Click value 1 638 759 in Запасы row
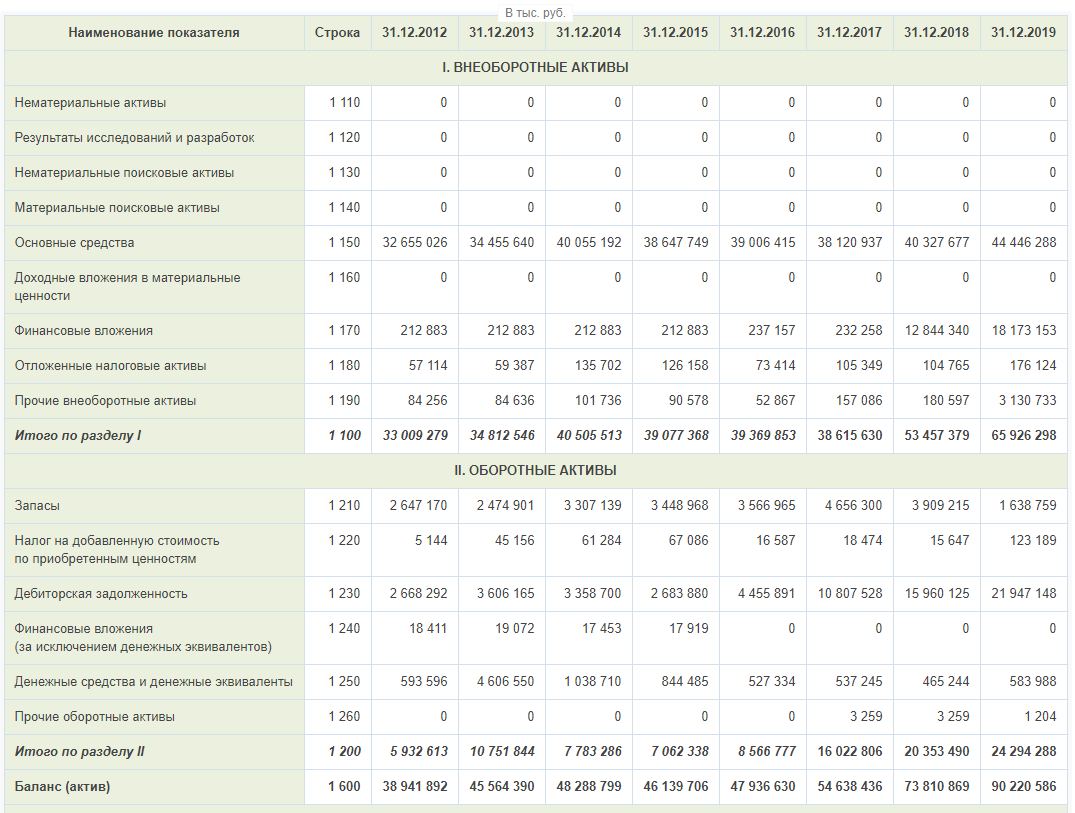Viewport: 1075px width, 813px height. coord(1028,506)
